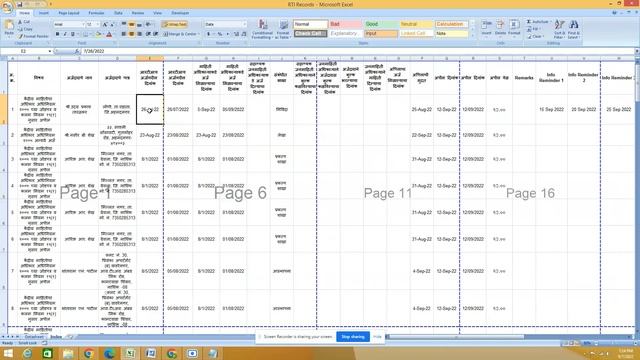The height and width of the screenshot is (360, 640).
Task: Increase font size with Grow Font icon
Action: tap(105, 24)
